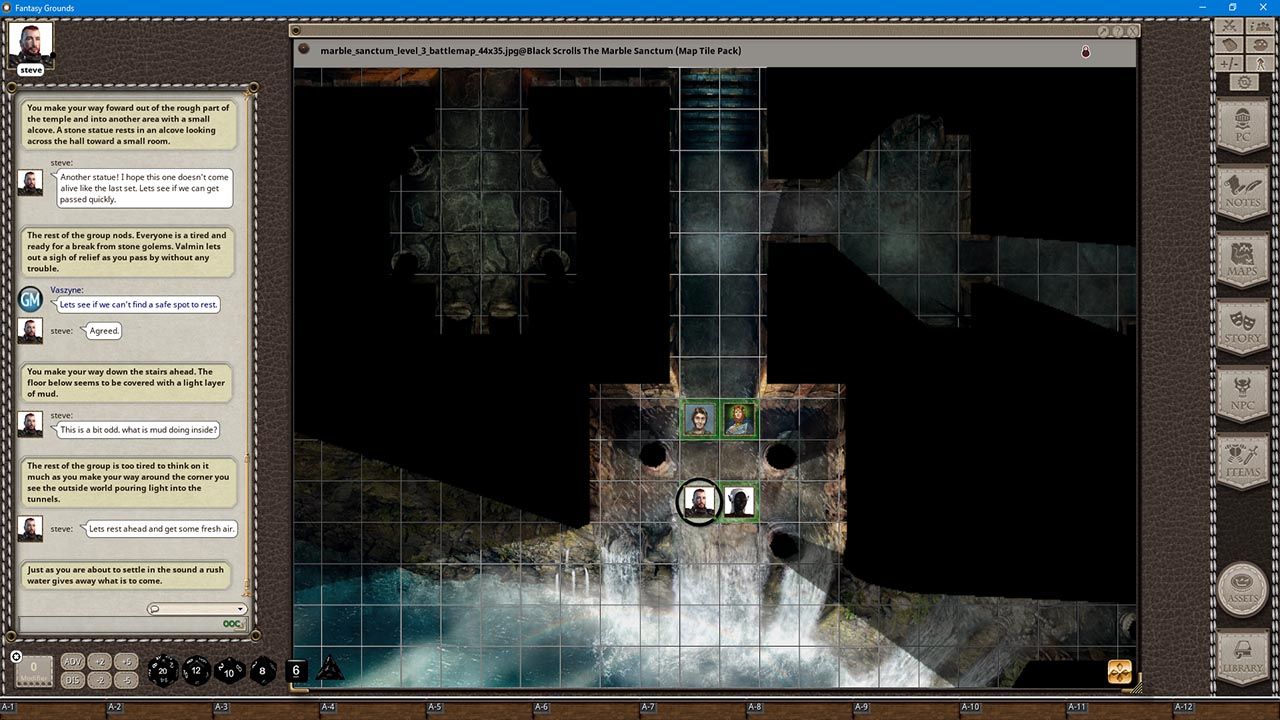
Task: Pick the d8 die
Action: coord(263,670)
